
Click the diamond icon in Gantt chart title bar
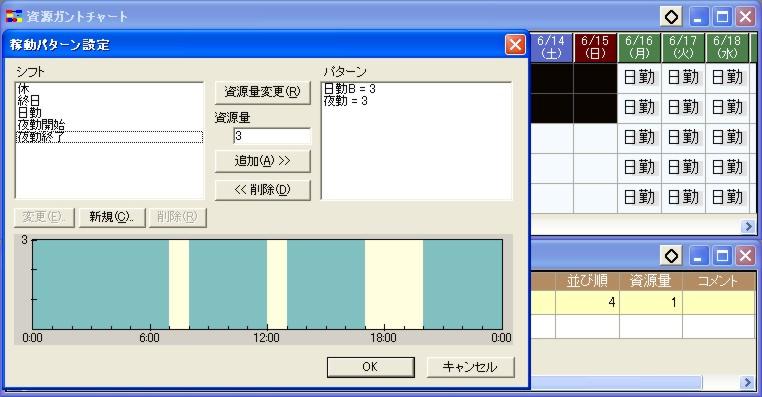click(671, 17)
